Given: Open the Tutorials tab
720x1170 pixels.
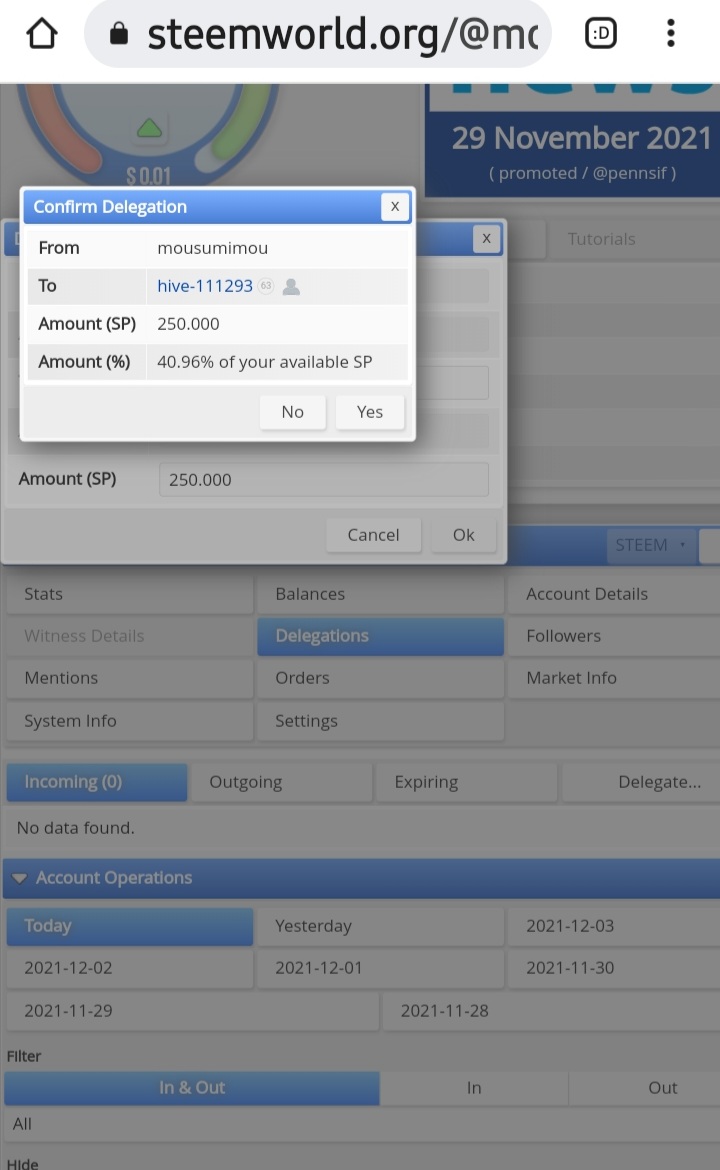Looking at the screenshot, I should [633, 239].
